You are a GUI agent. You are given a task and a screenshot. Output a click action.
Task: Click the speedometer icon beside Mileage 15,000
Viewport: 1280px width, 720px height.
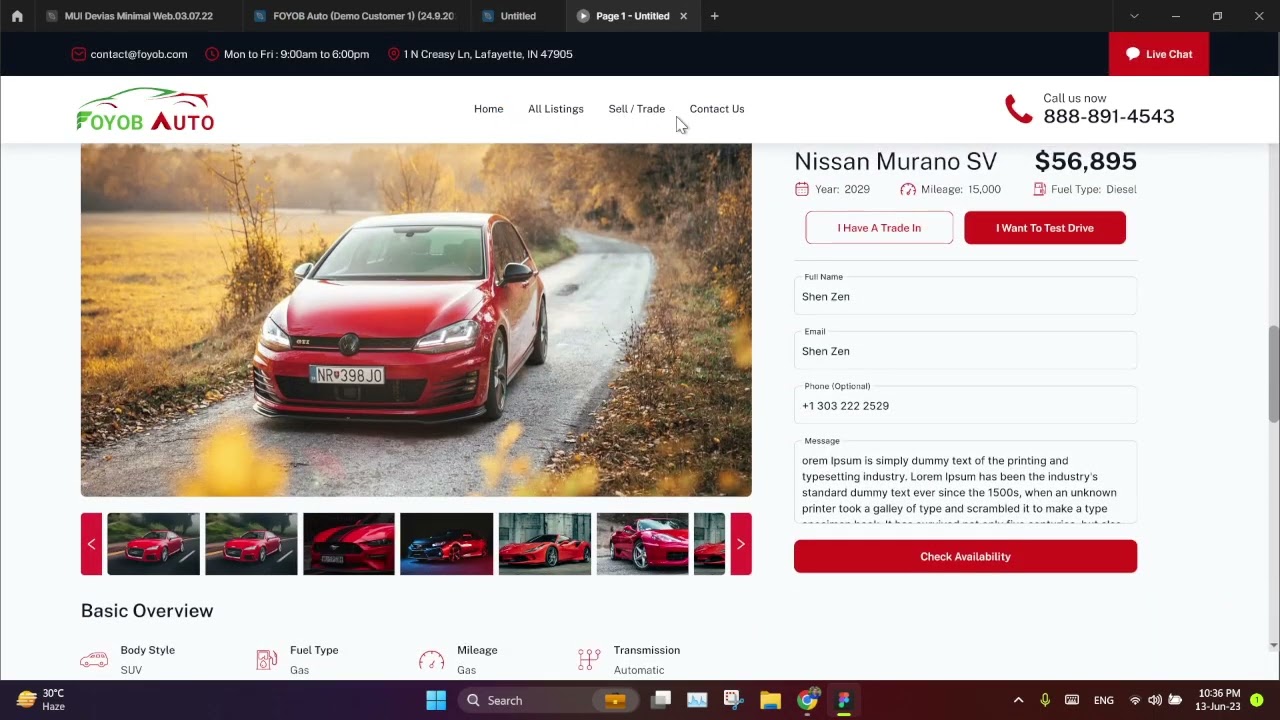tap(908, 189)
